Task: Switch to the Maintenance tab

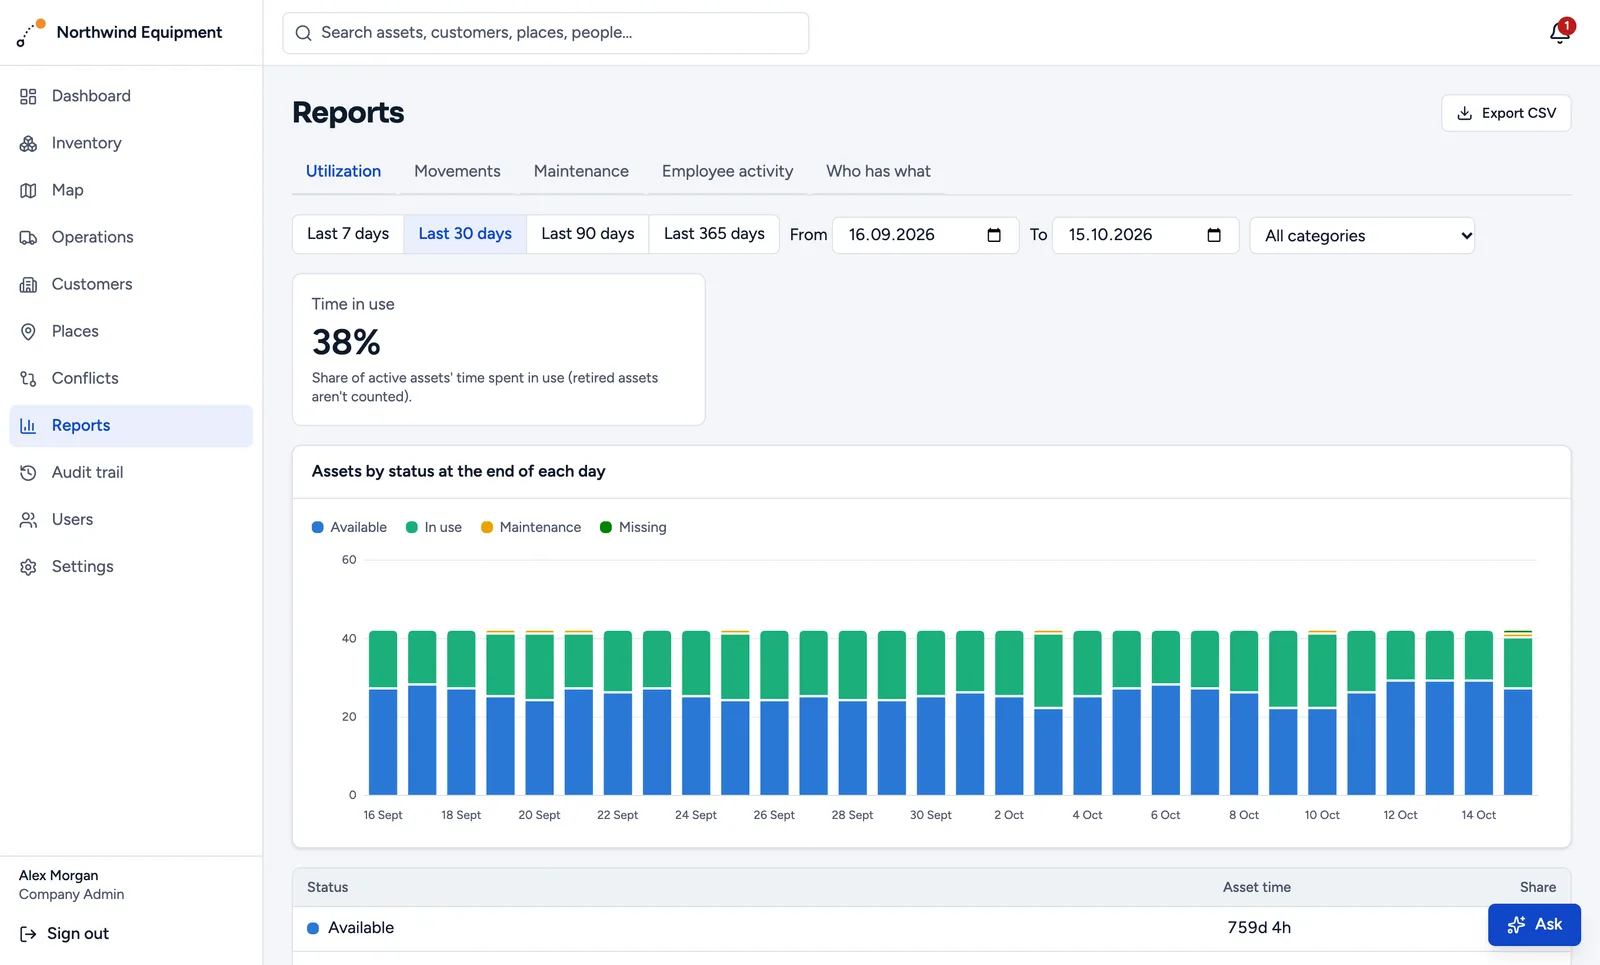Action: (581, 171)
